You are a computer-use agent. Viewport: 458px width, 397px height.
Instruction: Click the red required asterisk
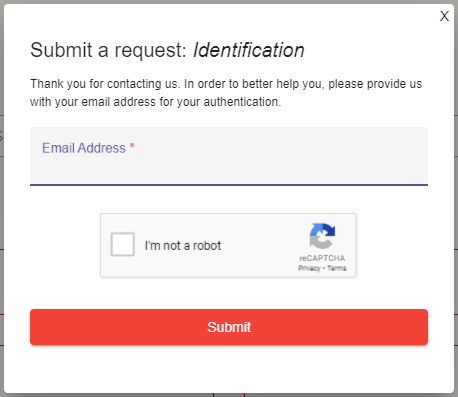[x=132, y=146]
